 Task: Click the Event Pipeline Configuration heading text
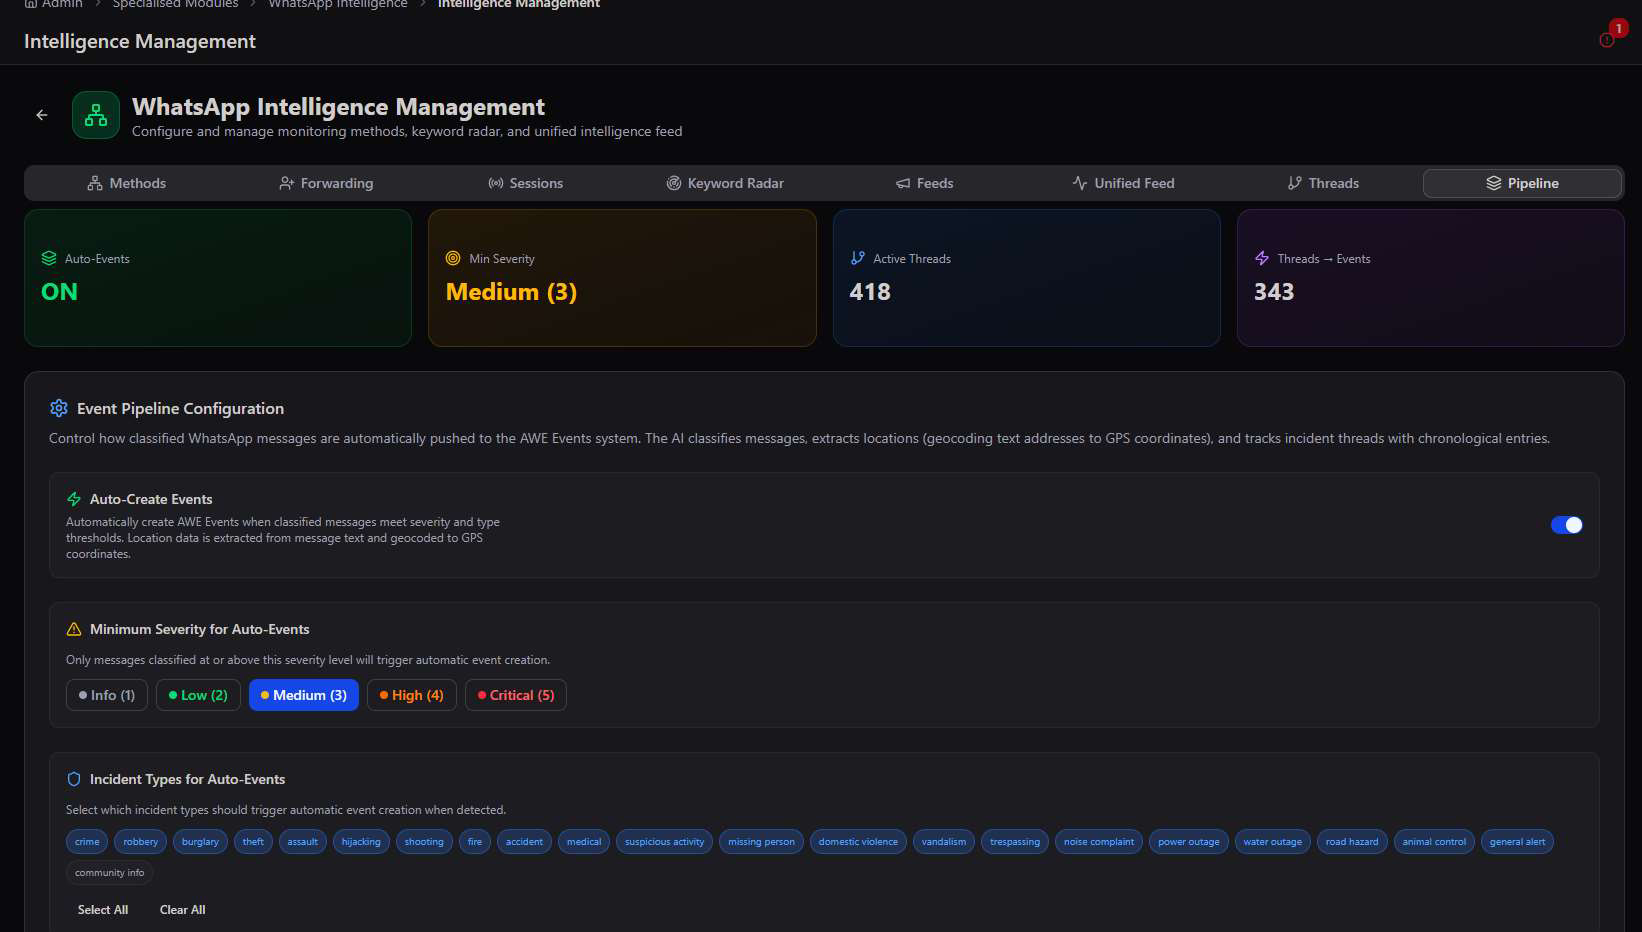(180, 408)
